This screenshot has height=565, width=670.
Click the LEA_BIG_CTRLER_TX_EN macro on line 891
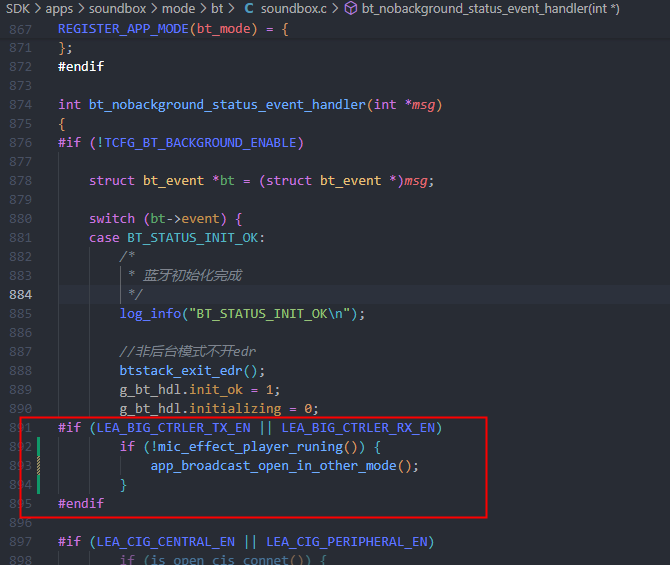click(x=173, y=428)
